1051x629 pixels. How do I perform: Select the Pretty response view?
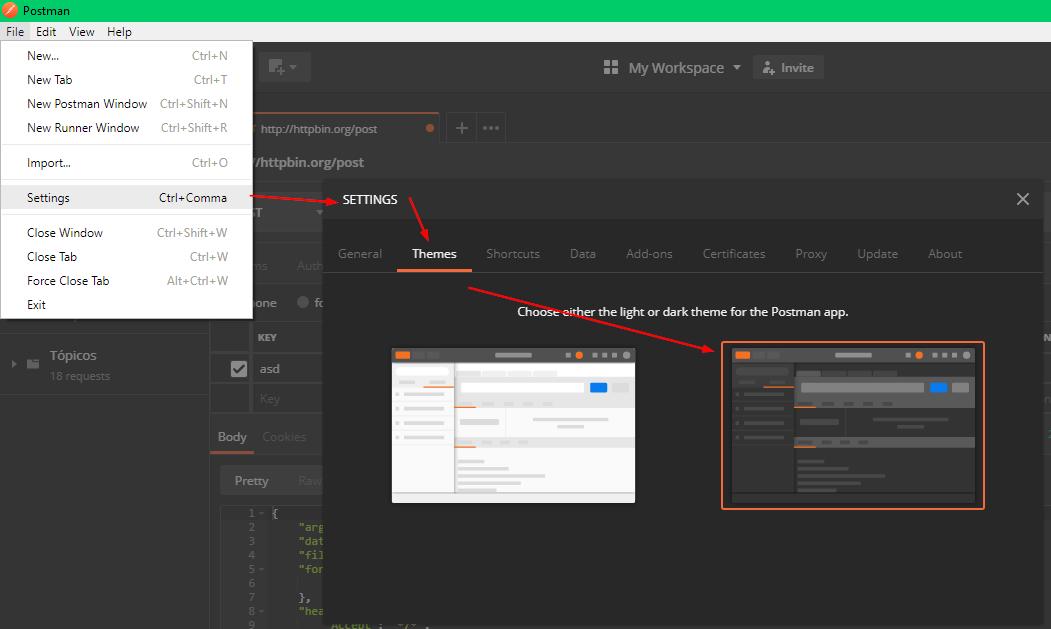click(x=251, y=481)
